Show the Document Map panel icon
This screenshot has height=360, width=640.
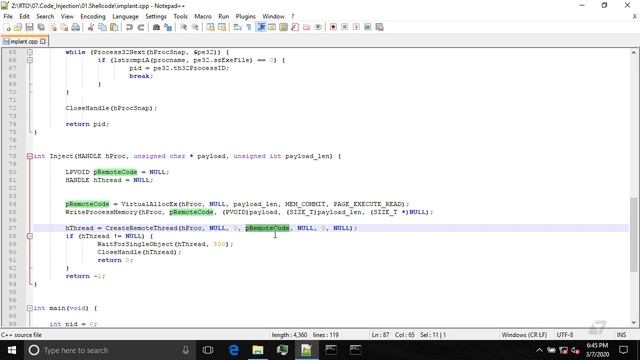tap(283, 27)
